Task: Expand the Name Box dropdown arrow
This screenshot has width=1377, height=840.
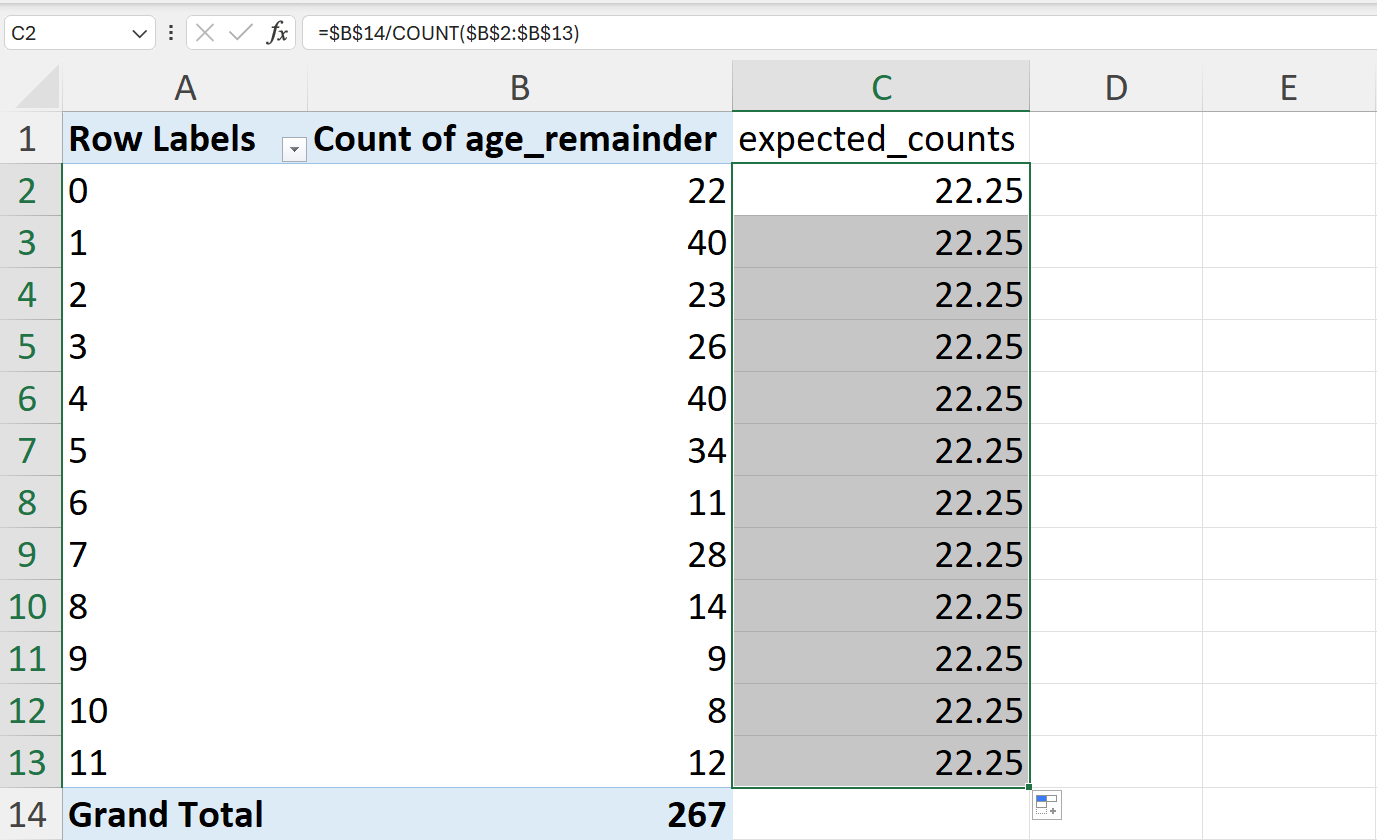Action: (139, 33)
